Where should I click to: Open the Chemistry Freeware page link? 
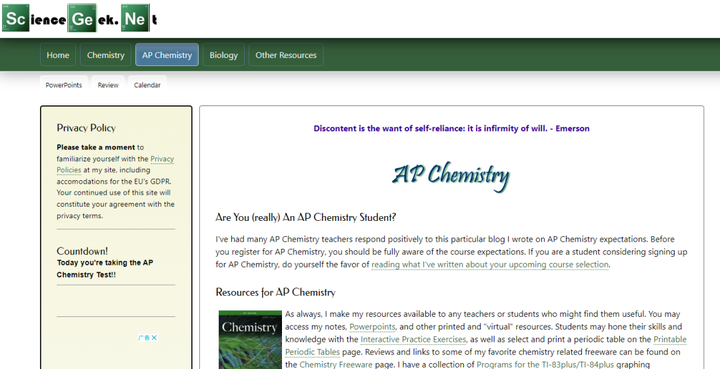(336, 364)
